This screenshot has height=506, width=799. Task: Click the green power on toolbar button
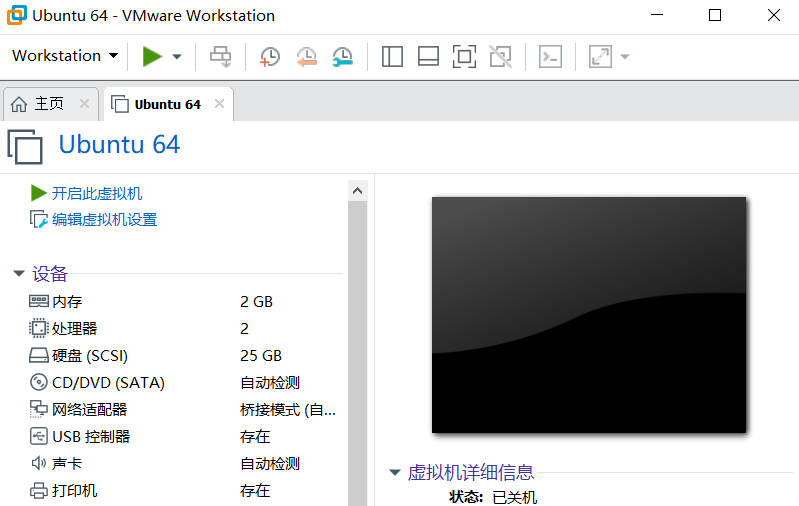point(152,56)
